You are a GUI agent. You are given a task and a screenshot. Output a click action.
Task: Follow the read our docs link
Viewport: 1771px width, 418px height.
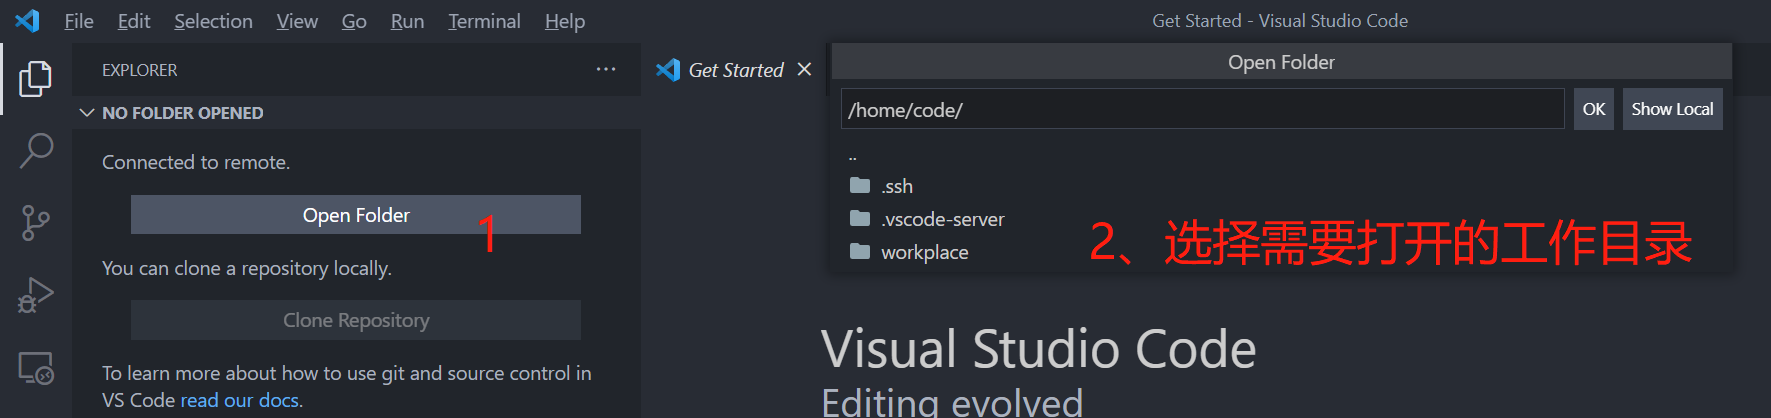(240, 400)
